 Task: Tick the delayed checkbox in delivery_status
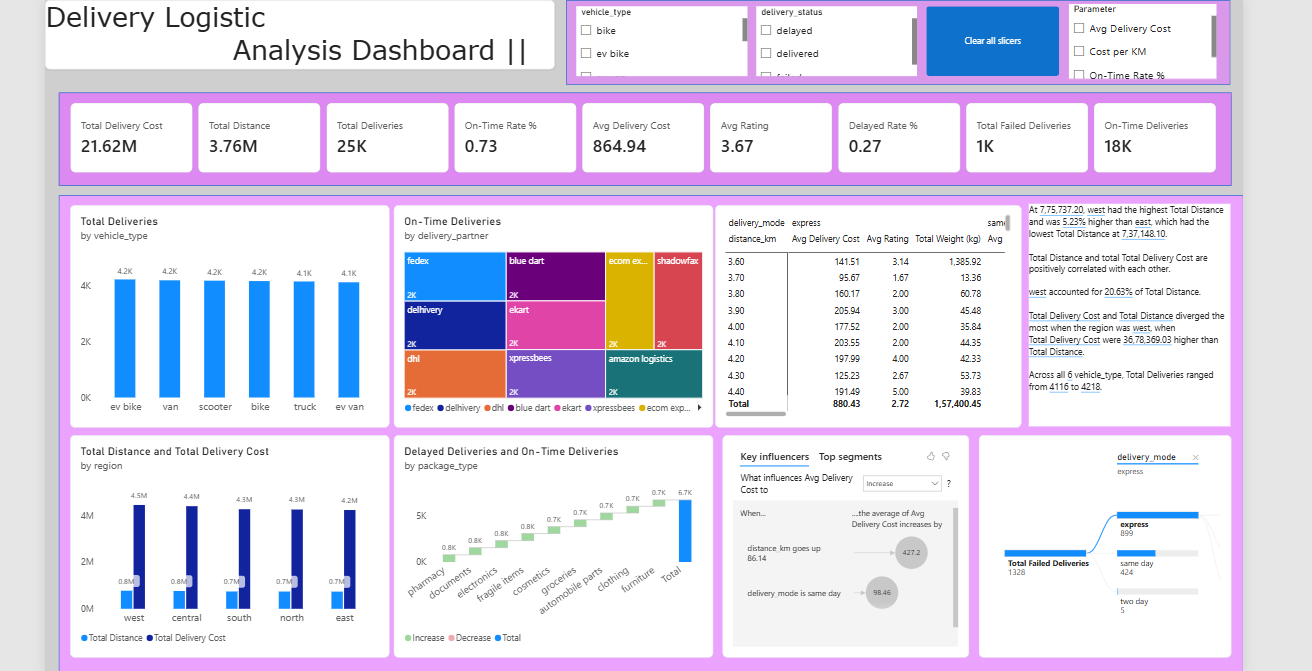766,31
